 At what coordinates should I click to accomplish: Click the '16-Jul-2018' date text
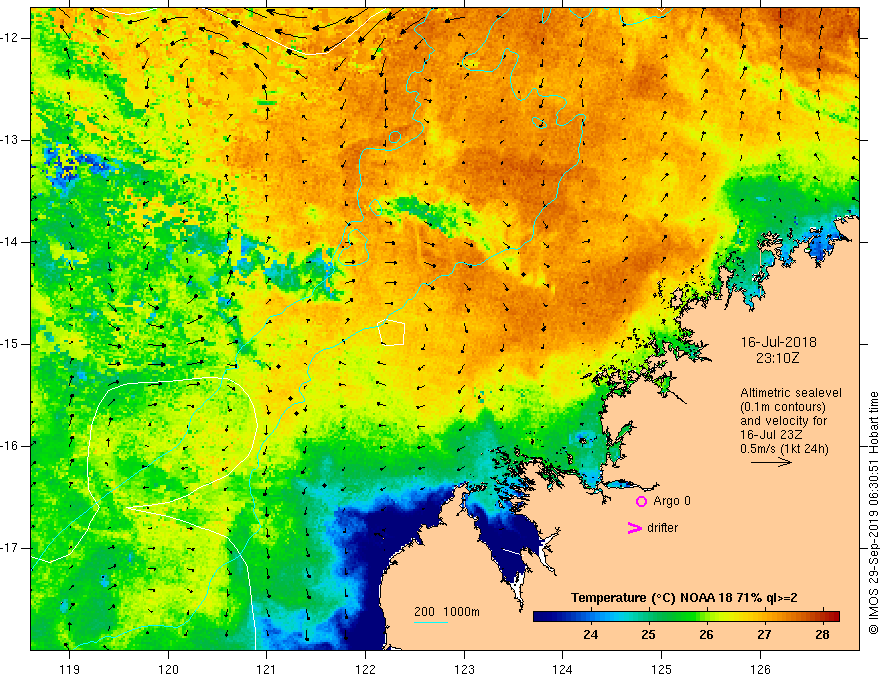coord(778,342)
